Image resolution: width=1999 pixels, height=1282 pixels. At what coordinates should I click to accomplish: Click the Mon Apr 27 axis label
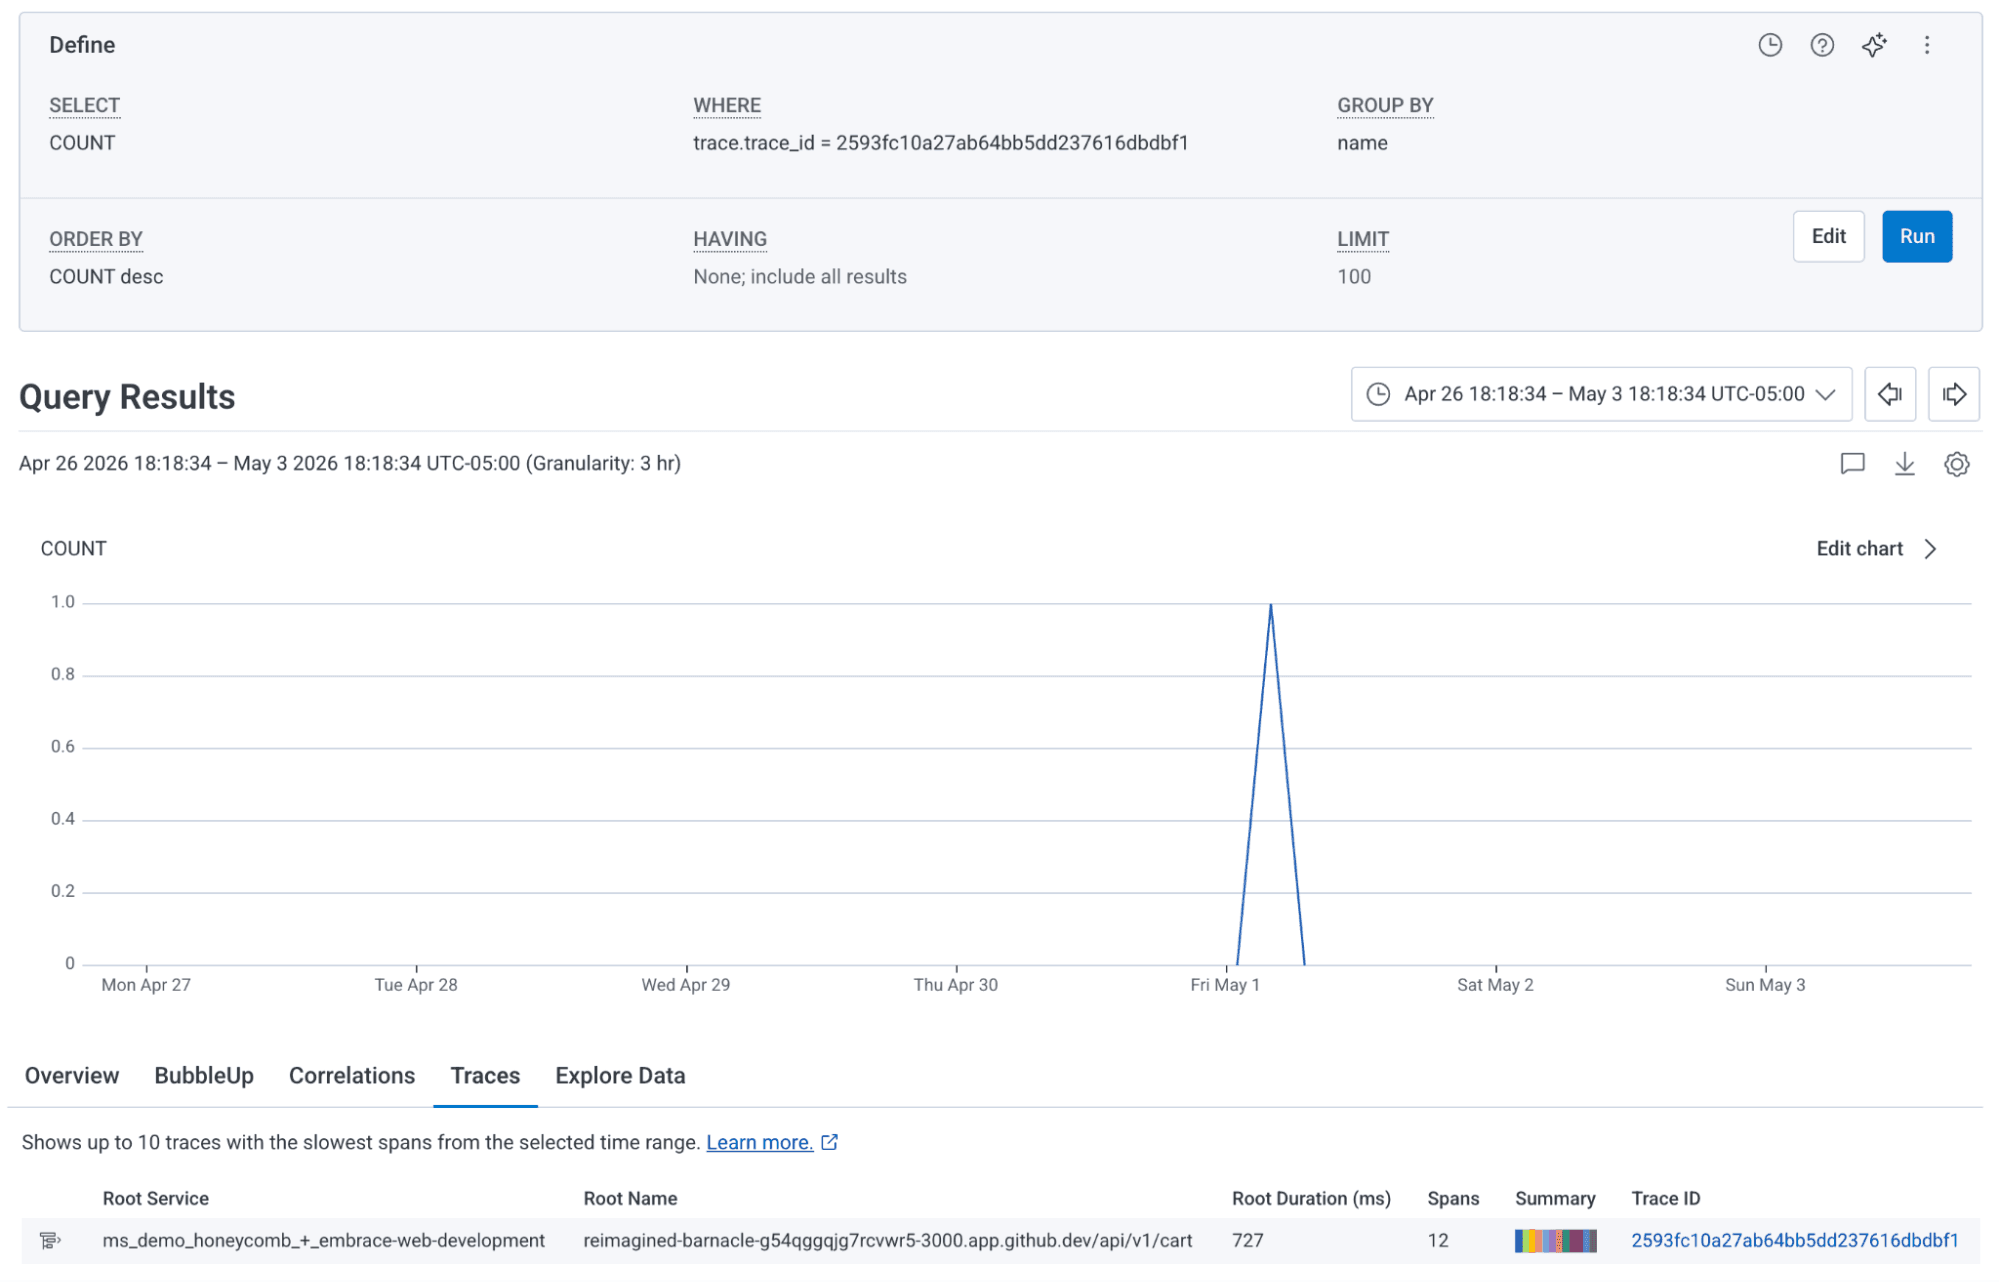146,985
